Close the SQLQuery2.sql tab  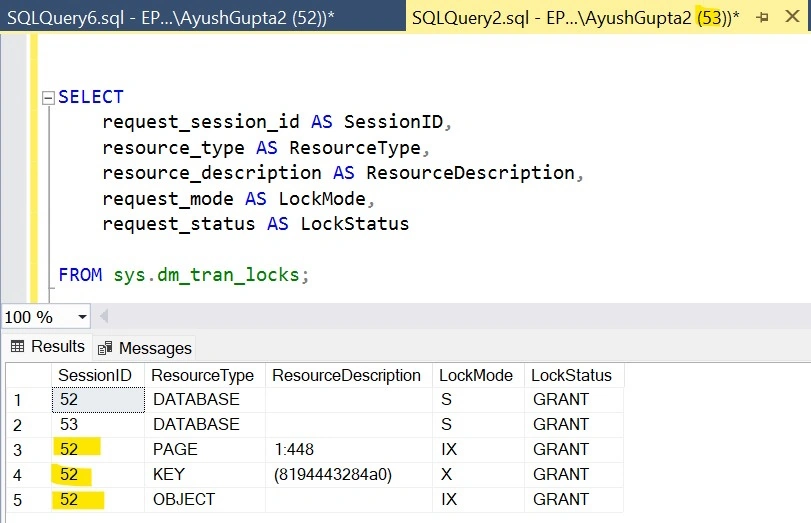pyautogui.click(x=792, y=17)
